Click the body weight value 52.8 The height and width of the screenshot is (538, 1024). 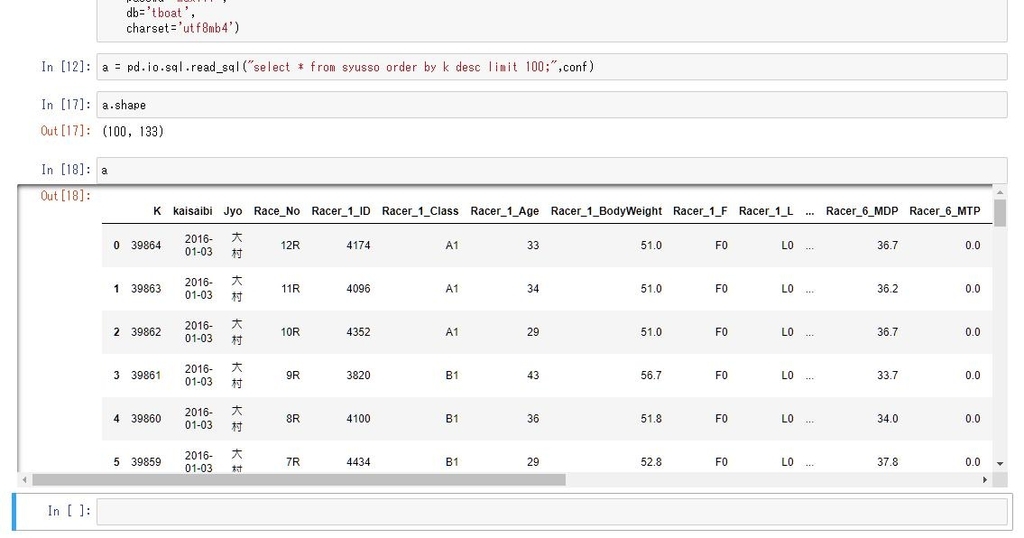coord(651,462)
